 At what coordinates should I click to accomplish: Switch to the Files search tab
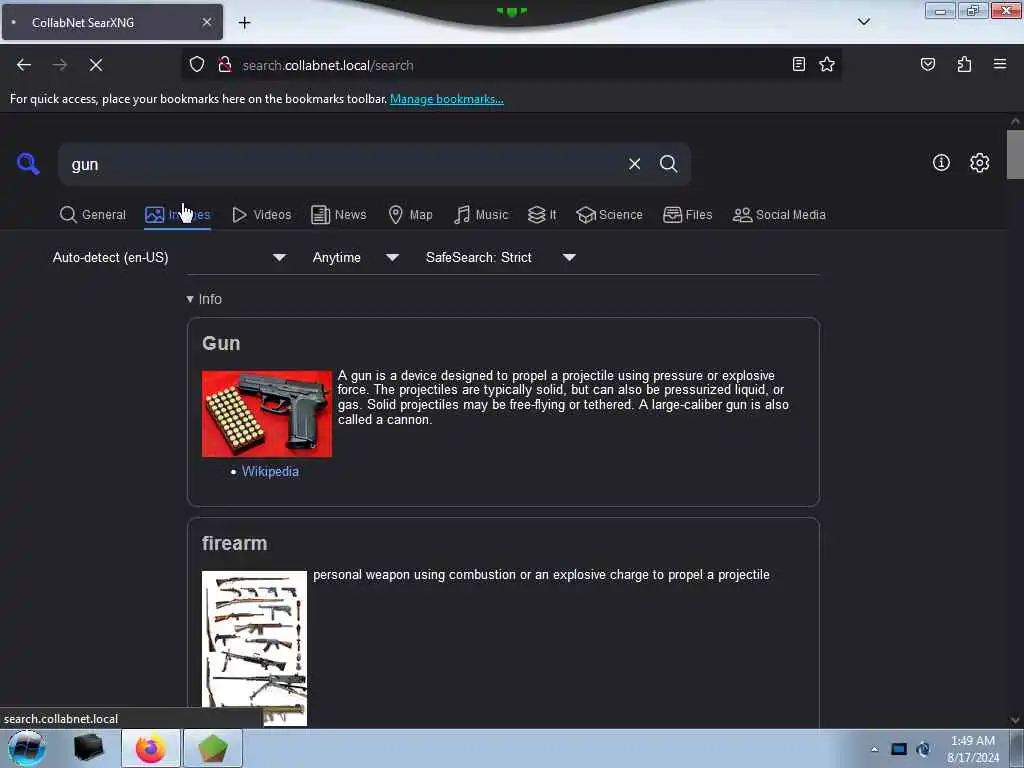(688, 215)
